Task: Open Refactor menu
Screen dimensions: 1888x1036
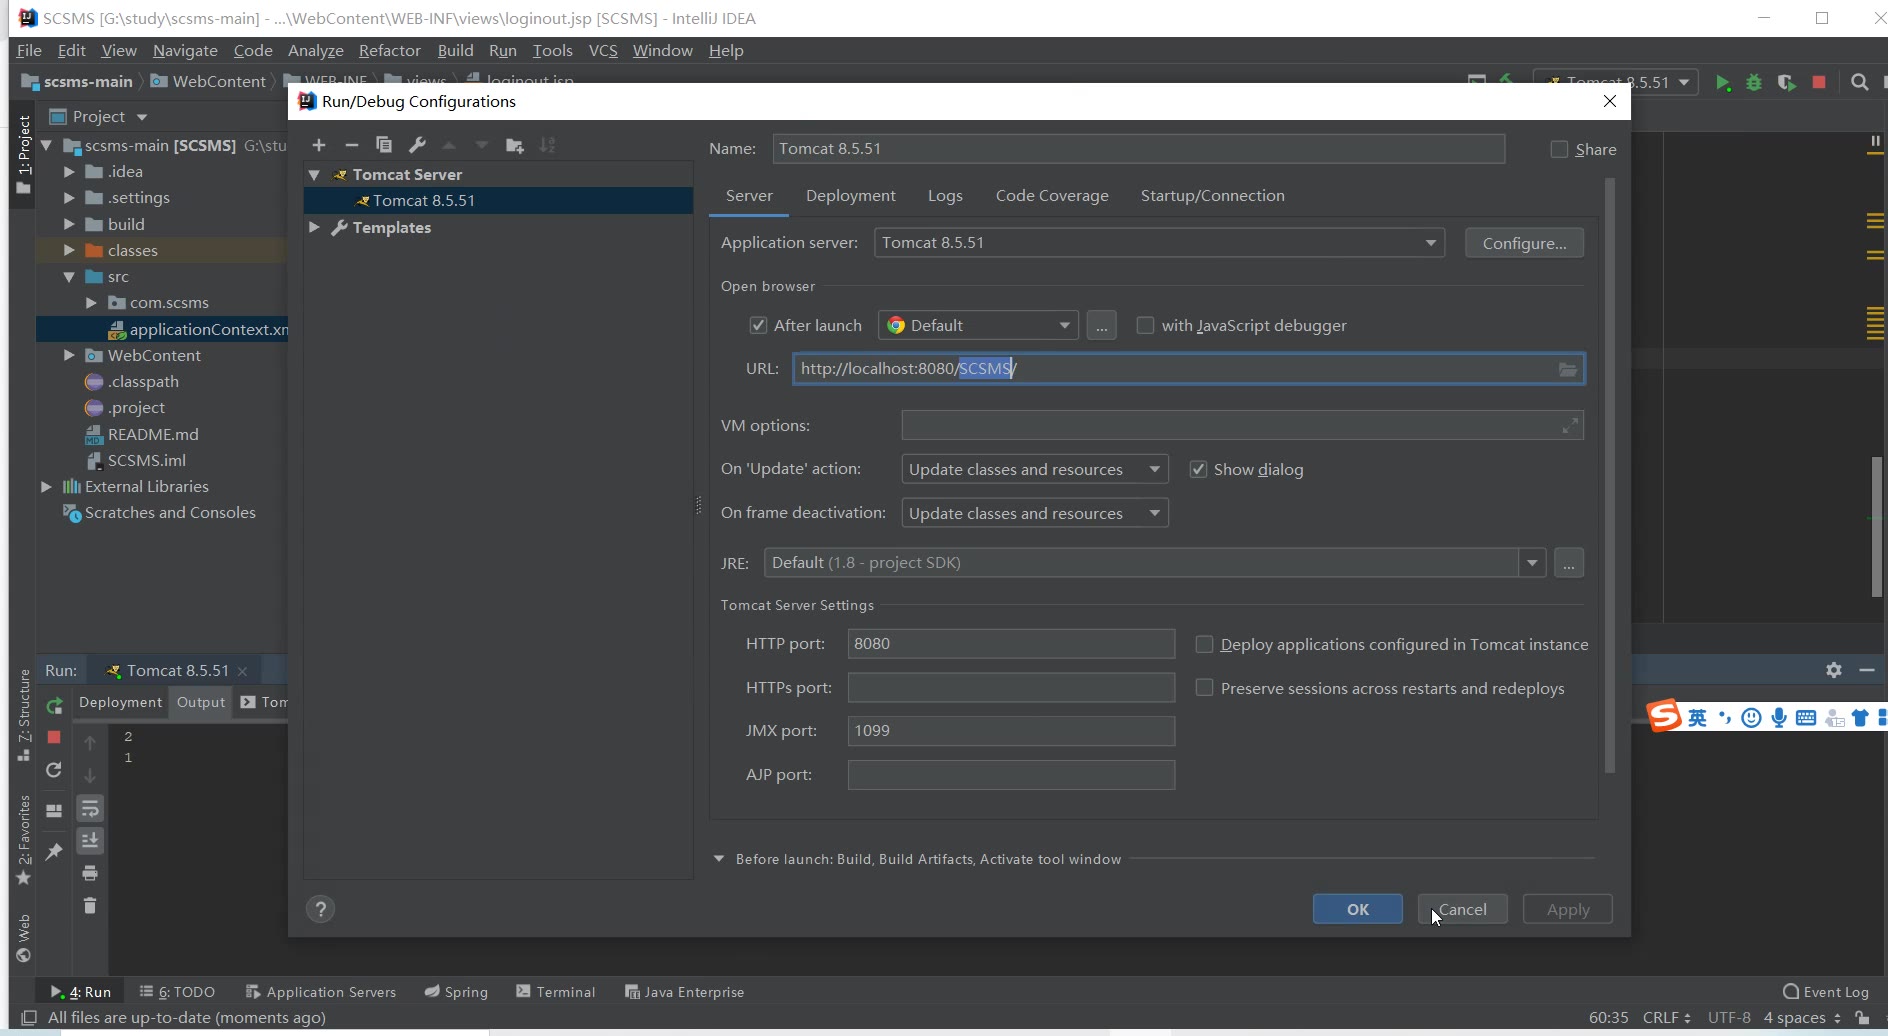Action: (x=389, y=50)
